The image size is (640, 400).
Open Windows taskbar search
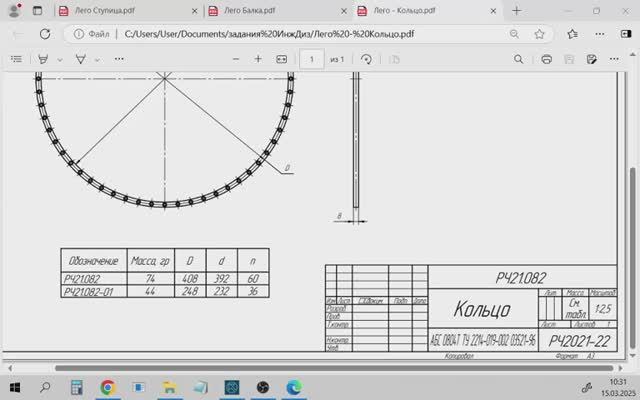(45, 387)
